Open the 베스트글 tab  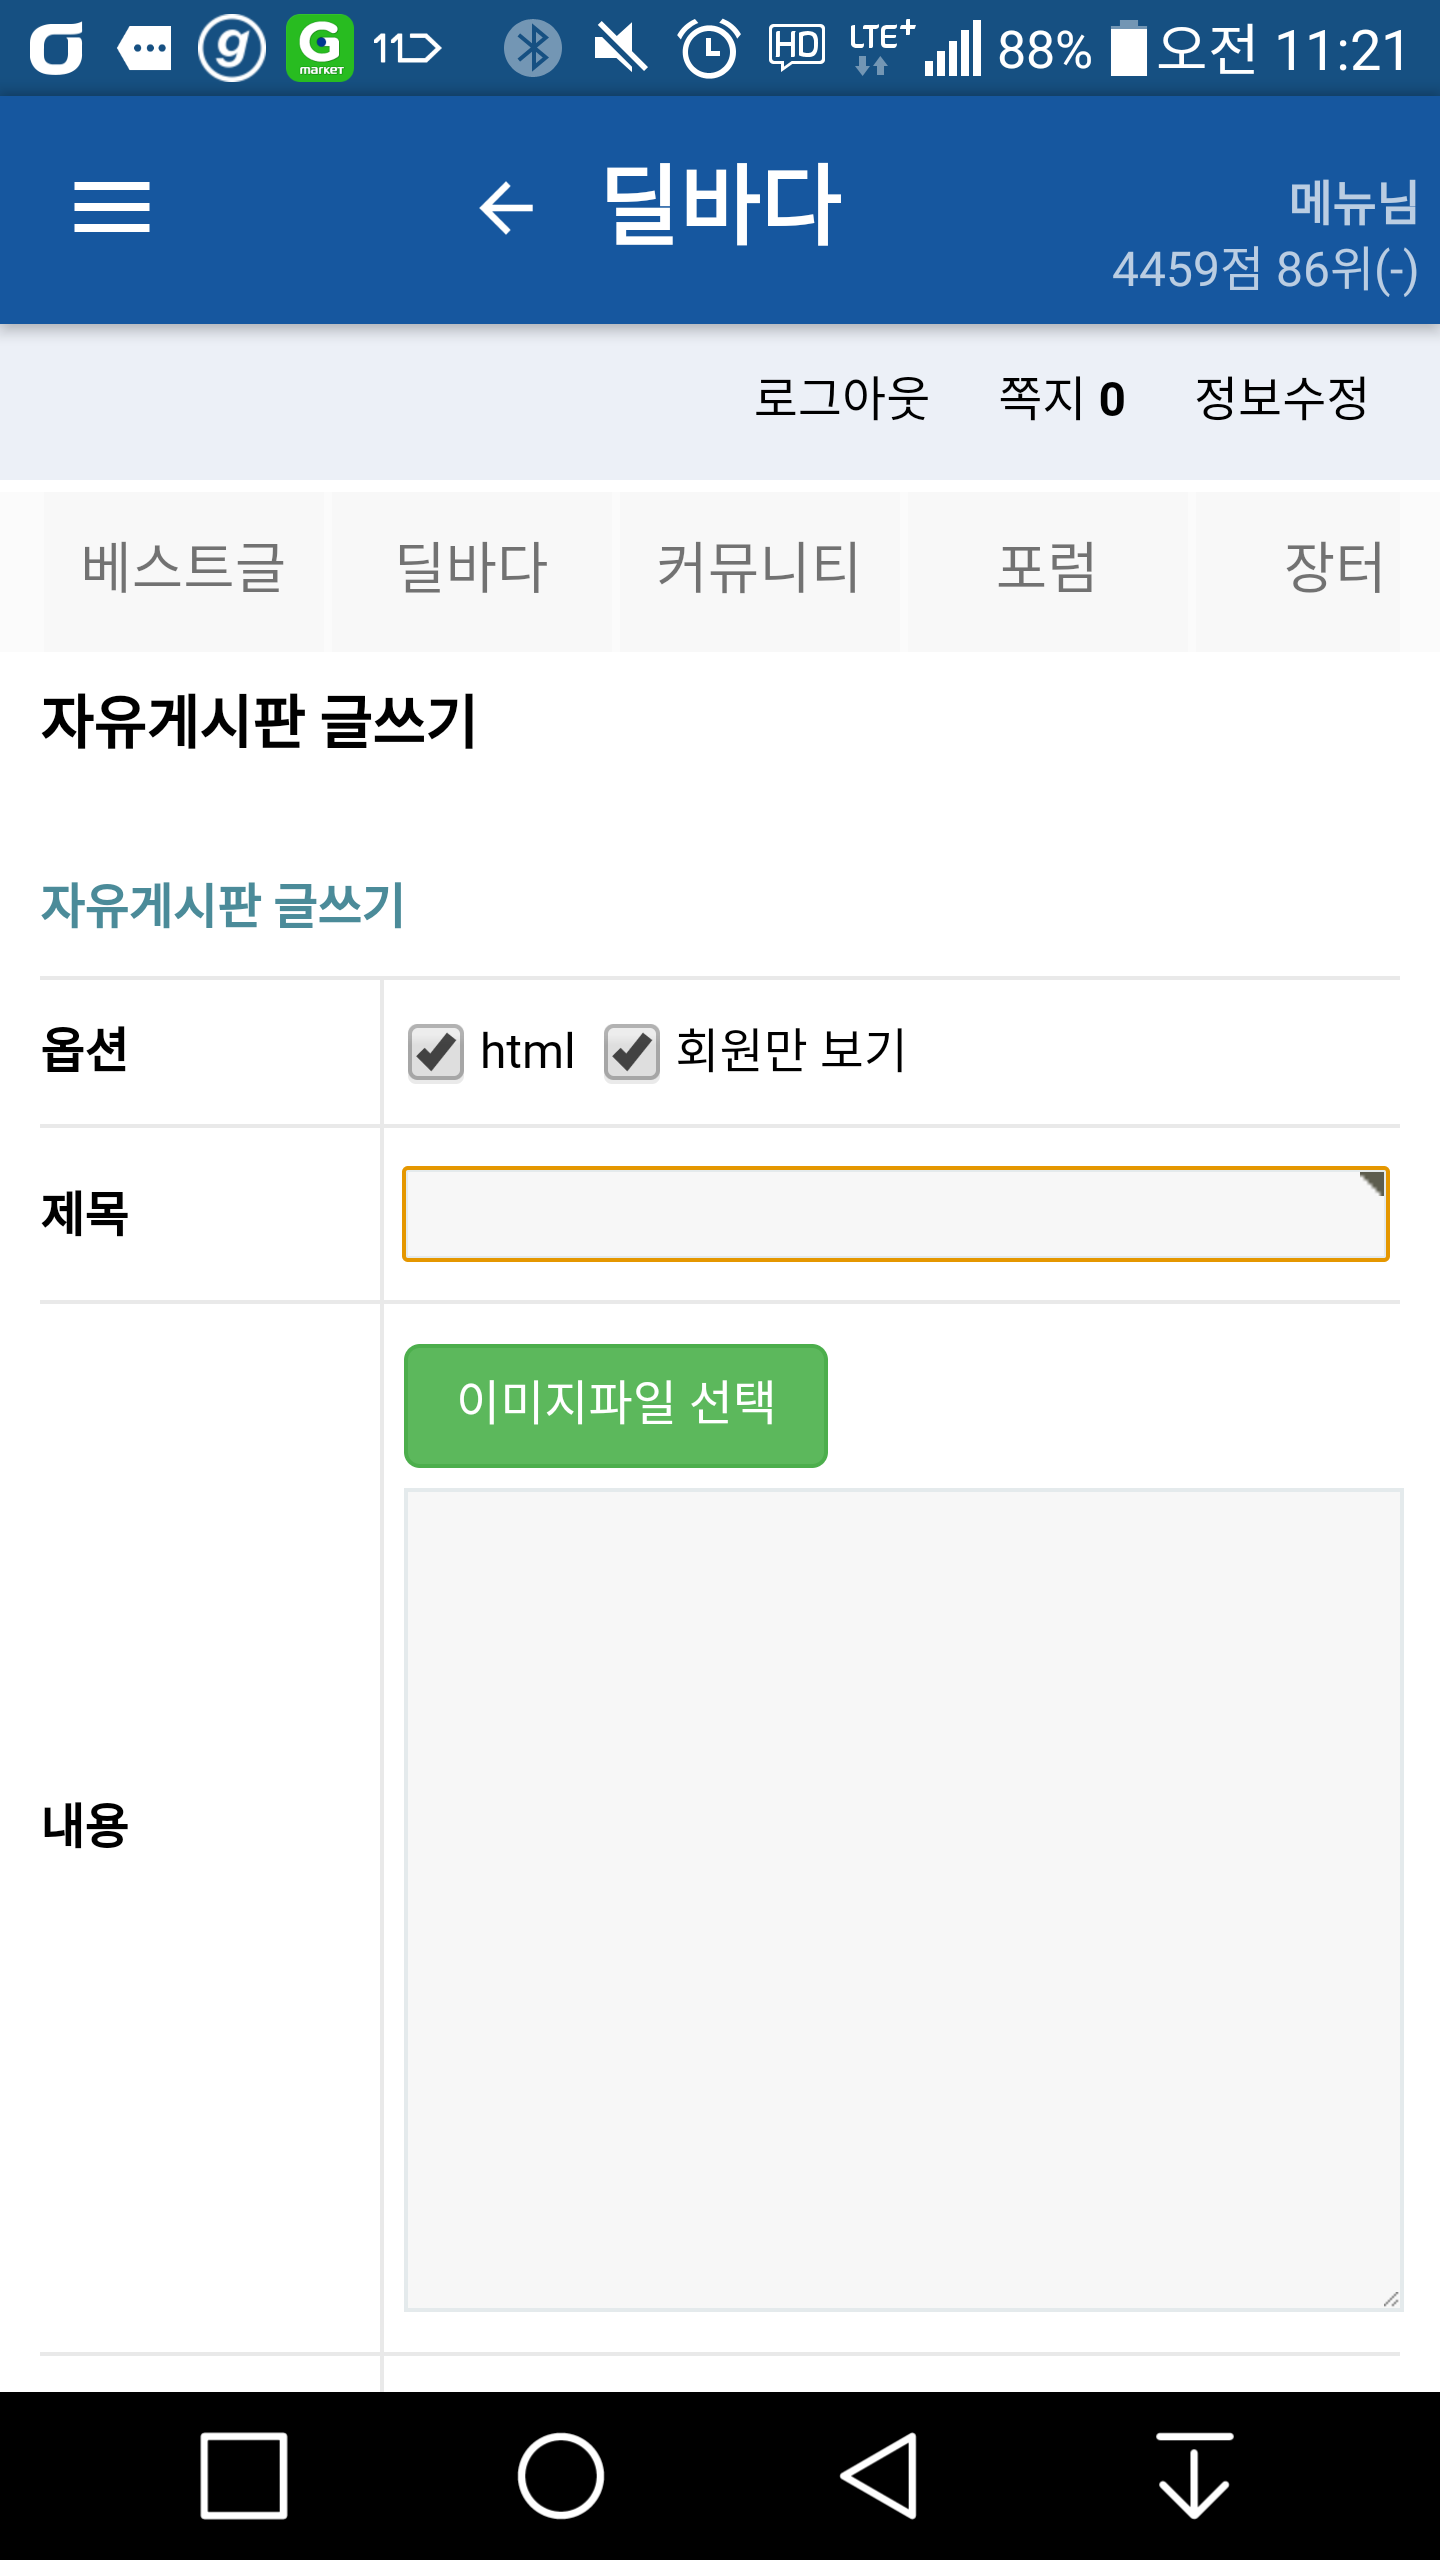click(x=184, y=569)
